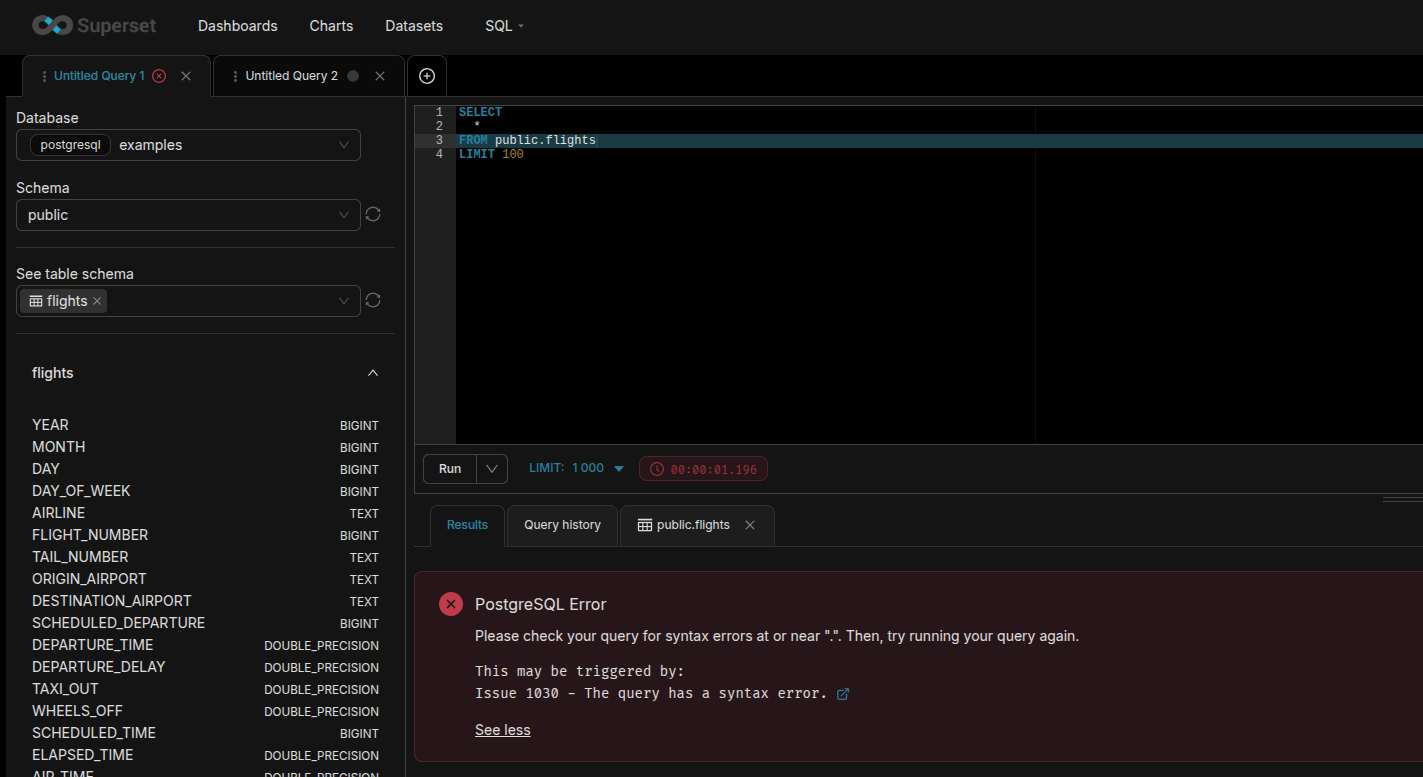The height and width of the screenshot is (777, 1423).
Task: Switch to the Results tab
Action: pyautogui.click(x=467, y=525)
